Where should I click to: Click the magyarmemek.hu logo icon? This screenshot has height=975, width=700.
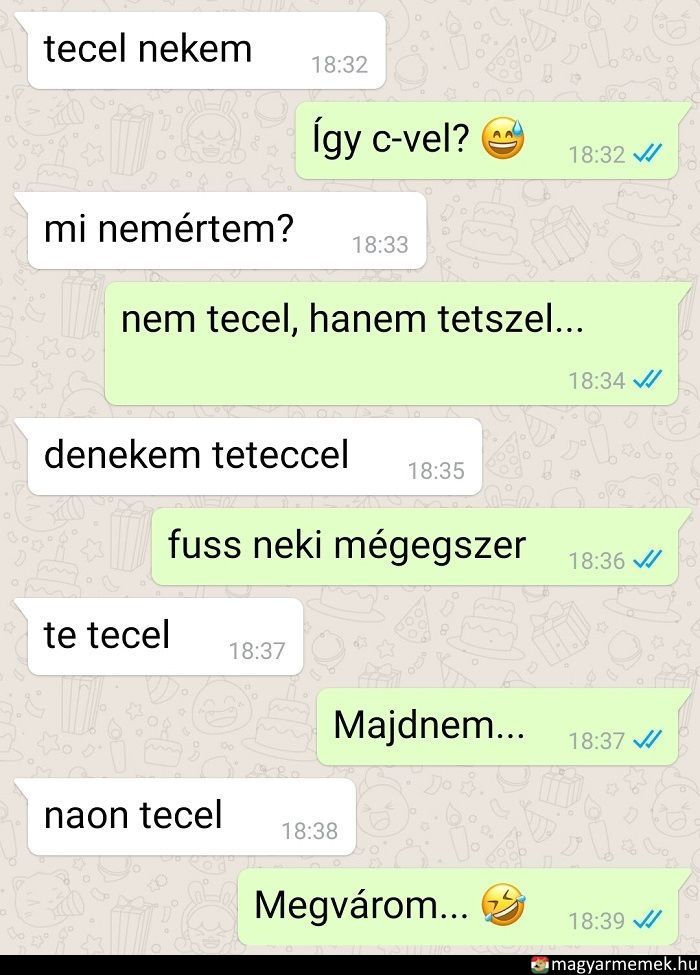[x=540, y=964]
